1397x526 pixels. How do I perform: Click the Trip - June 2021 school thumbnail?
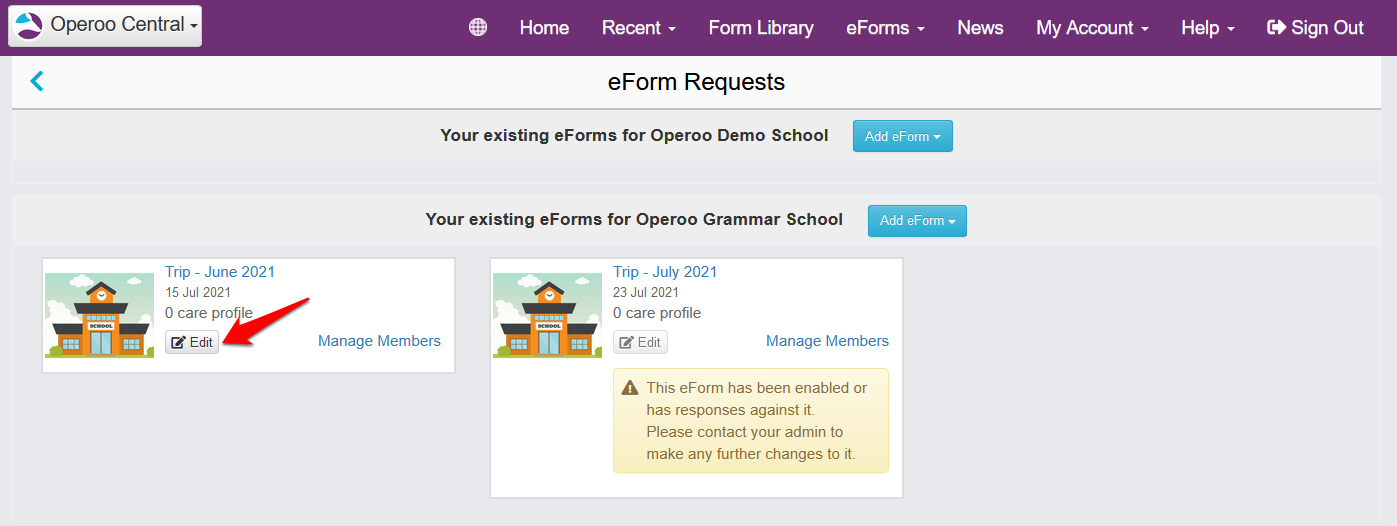tap(100, 315)
